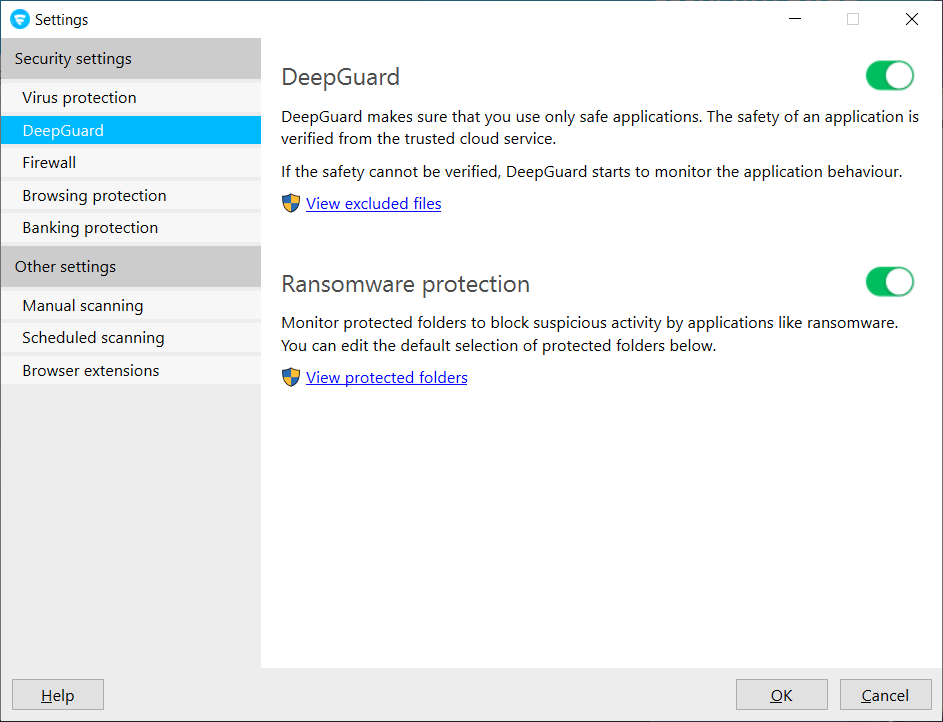Screen dimensions: 943x722
Task: Click the F-Secure logo in the title bar
Action: coord(18,19)
